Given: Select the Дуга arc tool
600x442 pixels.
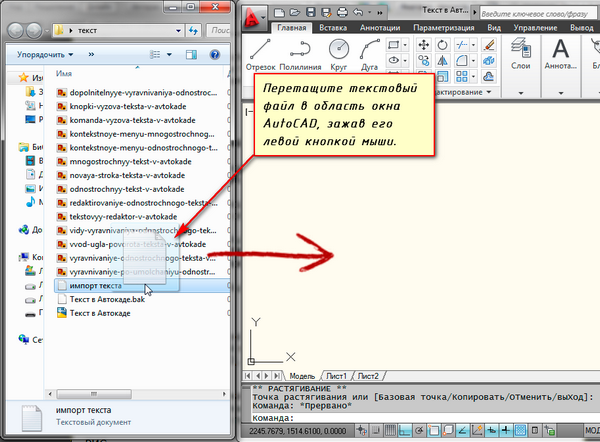Looking at the screenshot, I should (369, 55).
